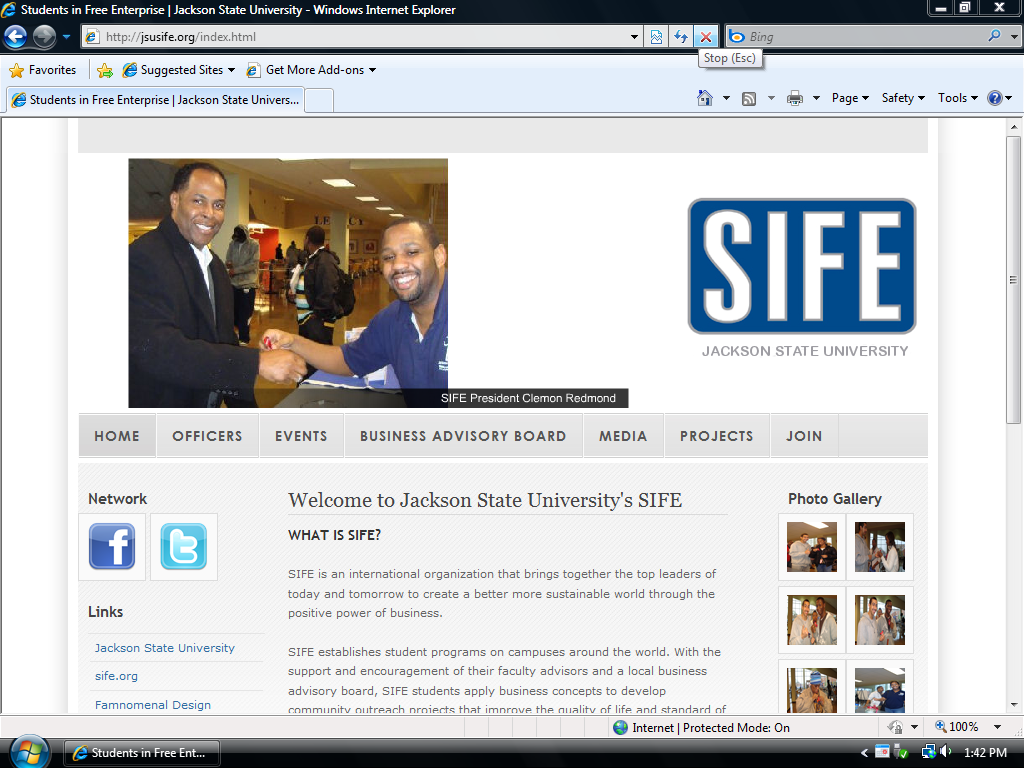1024x768 pixels.
Task: Follow the Famnomenal Design link
Action: [x=153, y=705]
